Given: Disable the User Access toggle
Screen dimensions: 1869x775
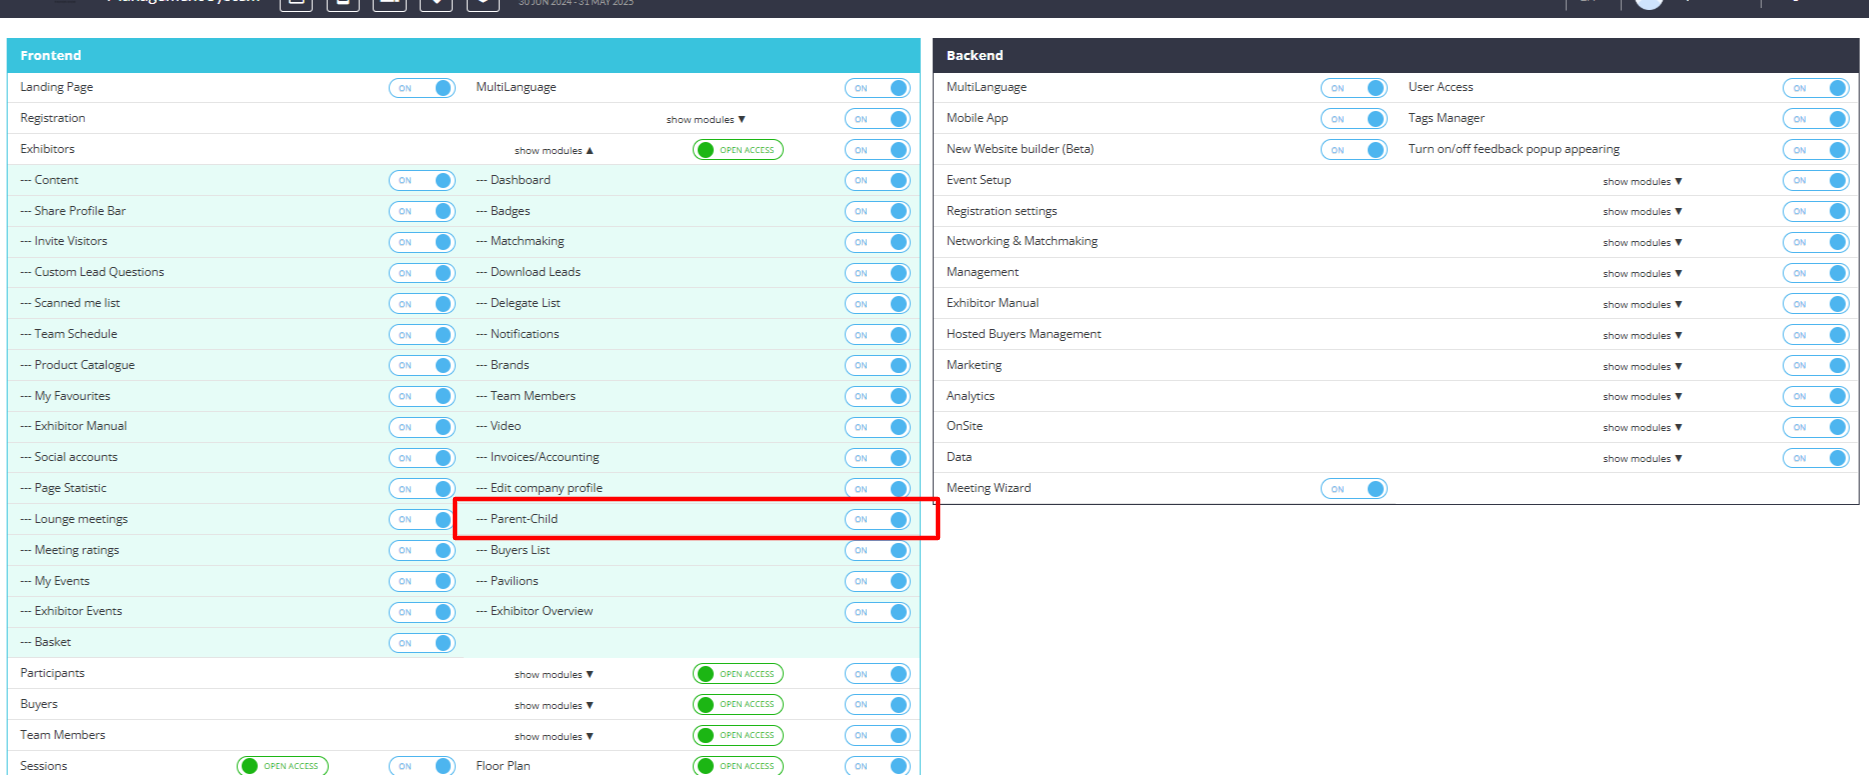Looking at the screenshot, I should click(x=1815, y=88).
